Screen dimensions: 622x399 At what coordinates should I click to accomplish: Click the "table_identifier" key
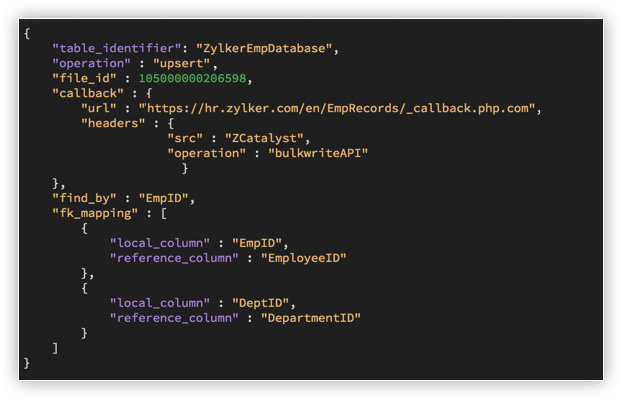(x=117, y=48)
